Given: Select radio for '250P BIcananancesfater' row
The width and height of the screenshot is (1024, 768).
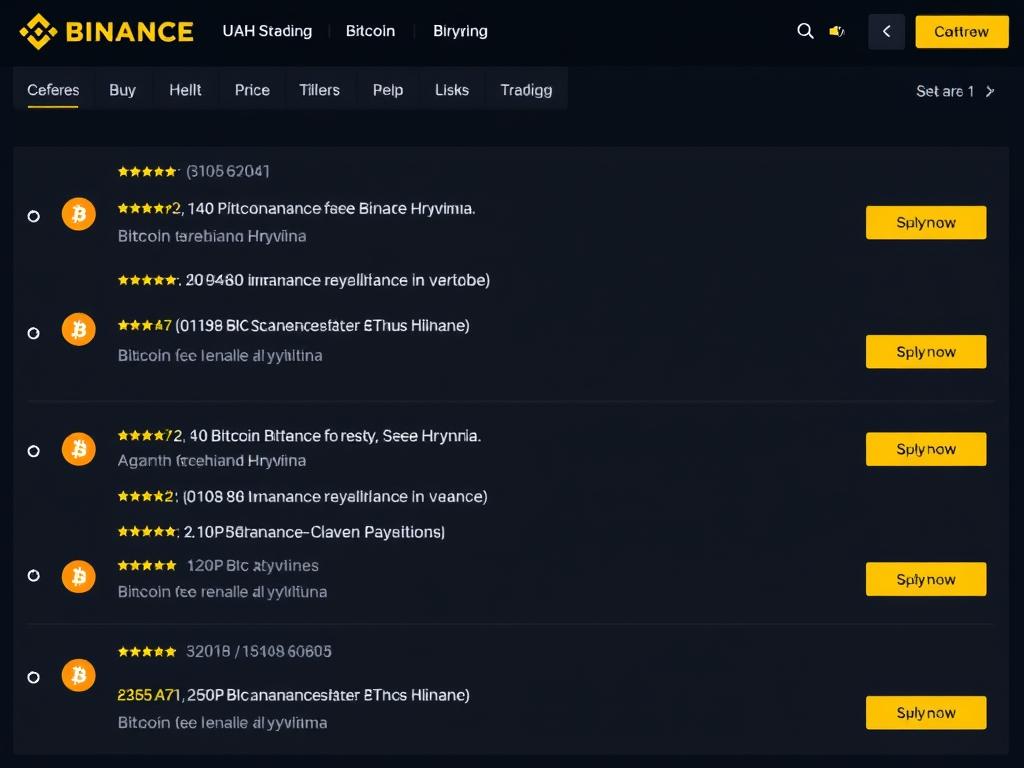Looking at the screenshot, I should point(33,677).
